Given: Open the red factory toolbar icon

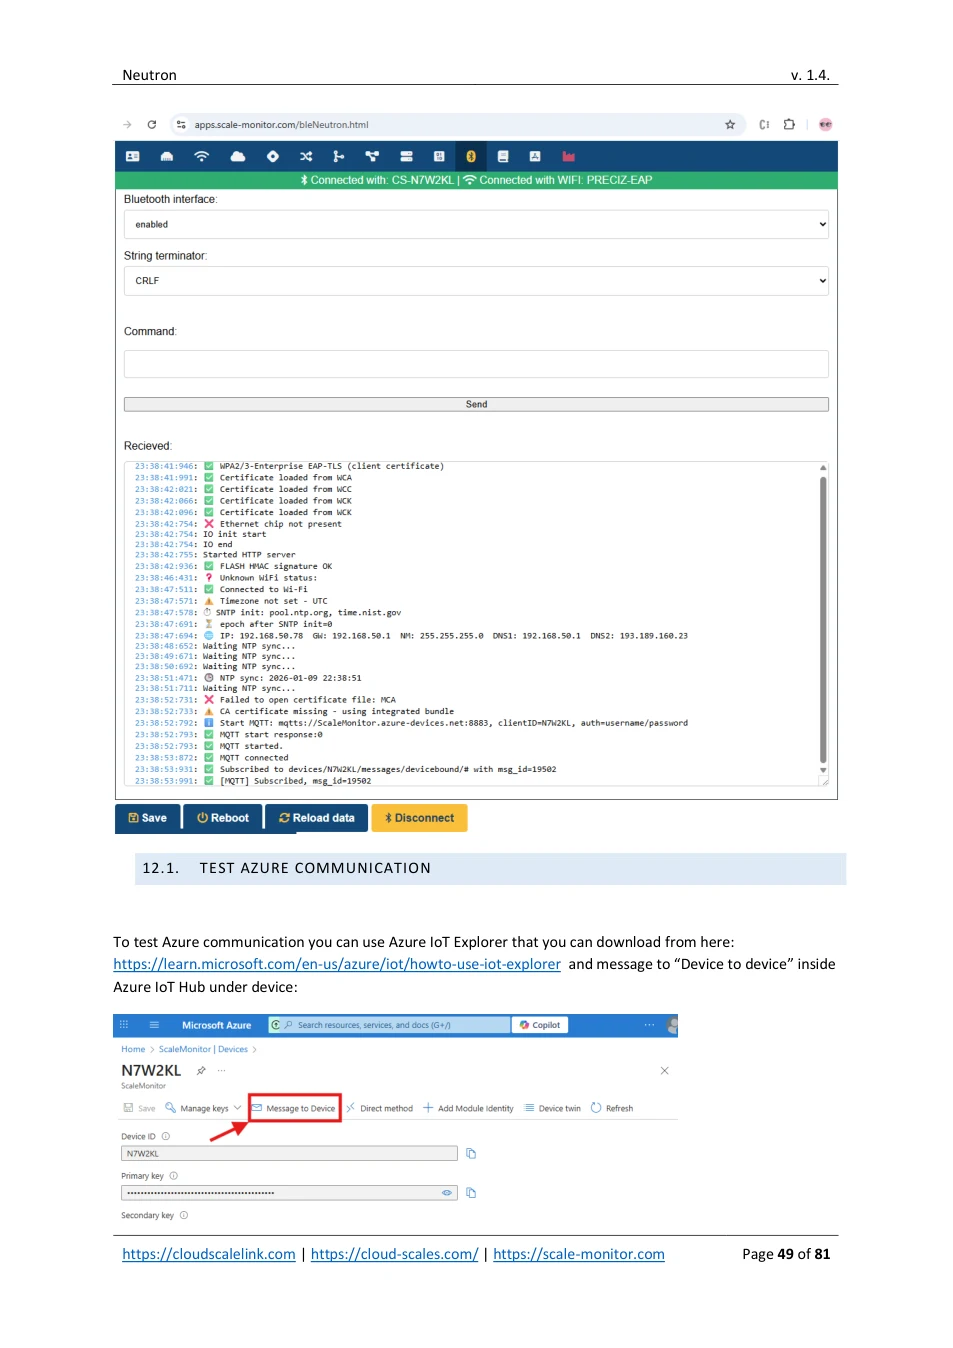Looking at the screenshot, I should (568, 156).
